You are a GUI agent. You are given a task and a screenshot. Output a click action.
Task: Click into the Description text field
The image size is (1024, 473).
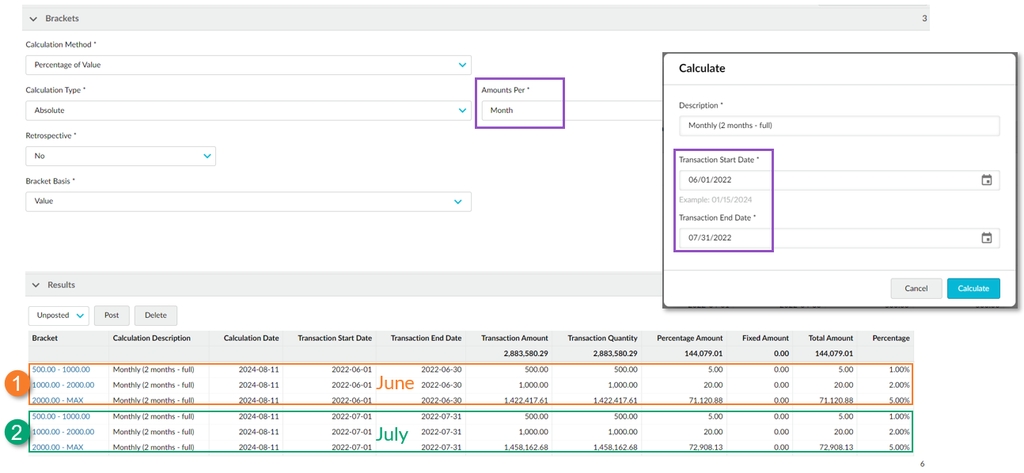tap(838, 126)
